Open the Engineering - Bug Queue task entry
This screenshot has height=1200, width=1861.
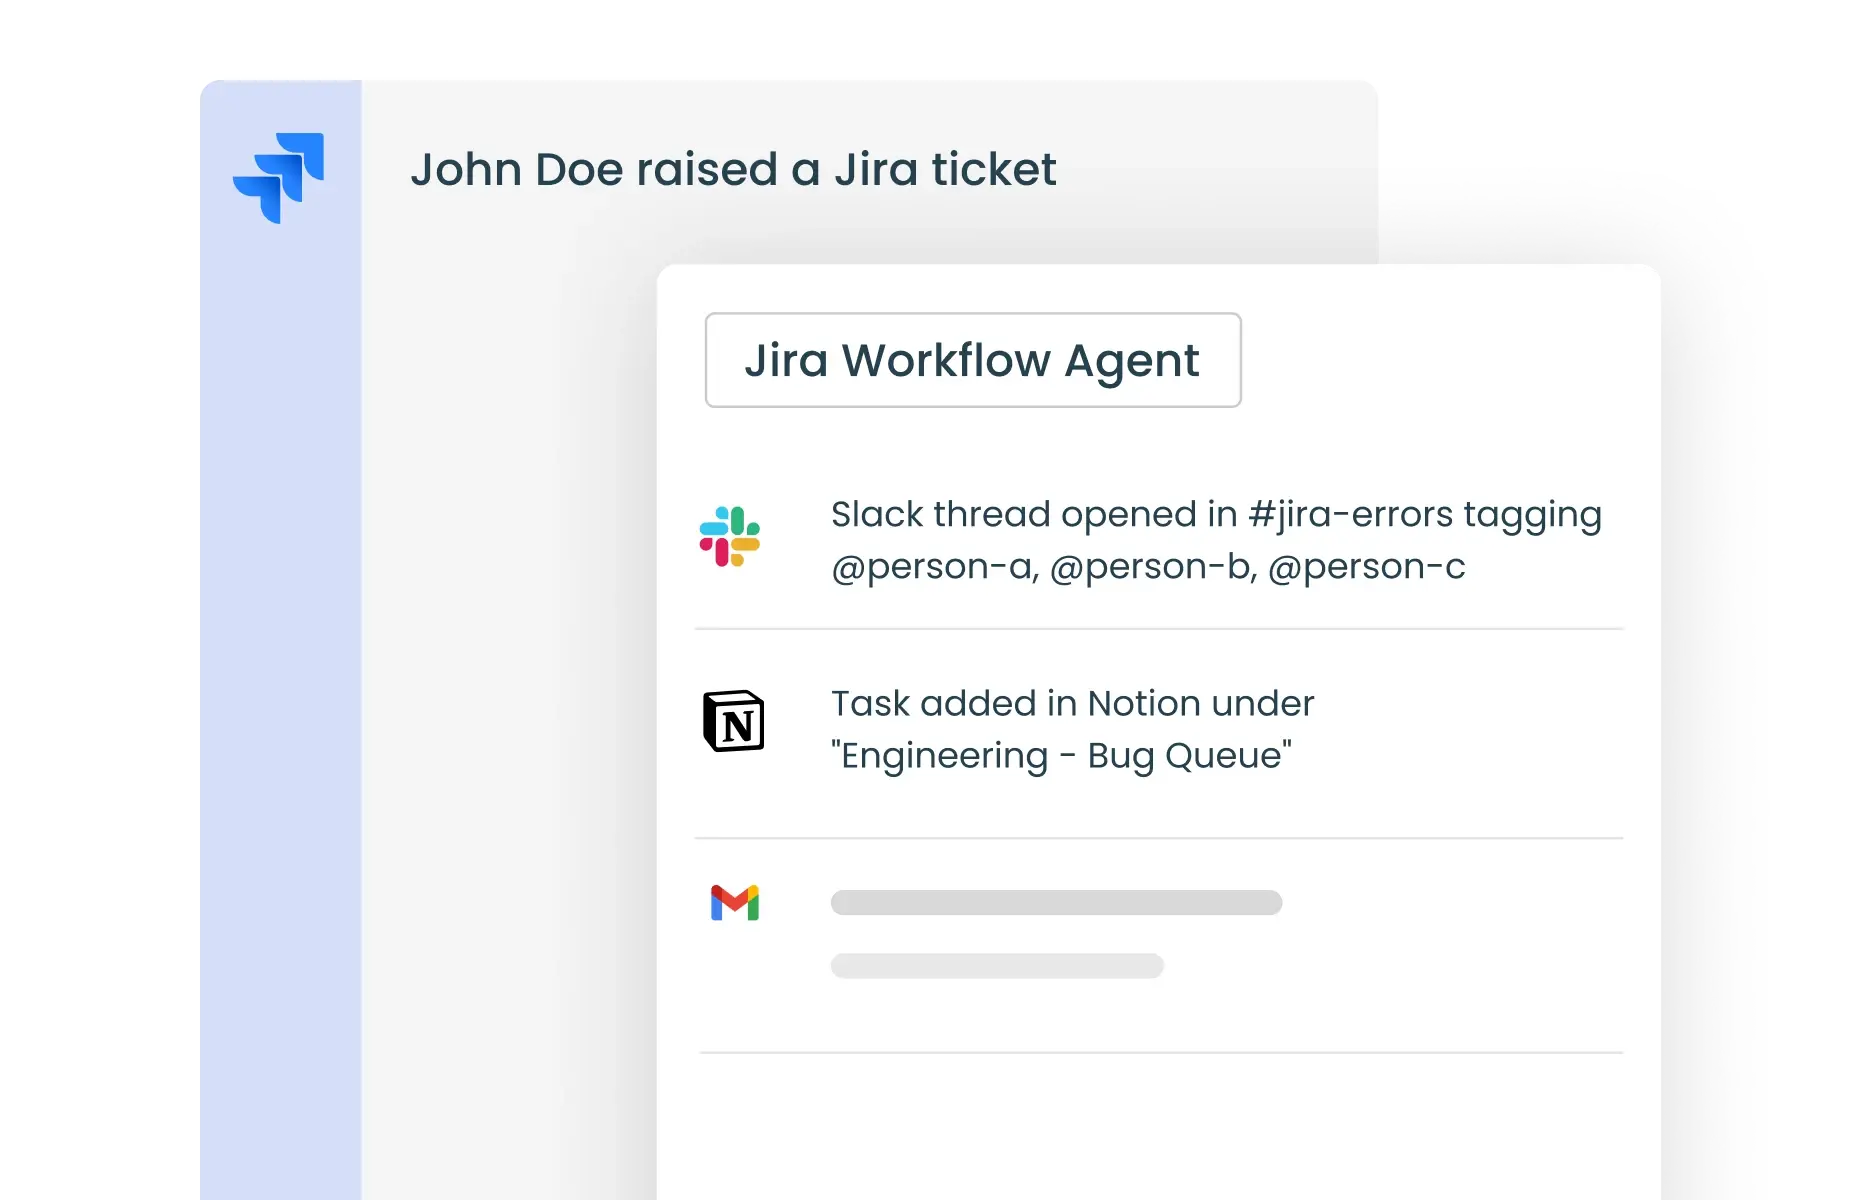pos(1062,755)
